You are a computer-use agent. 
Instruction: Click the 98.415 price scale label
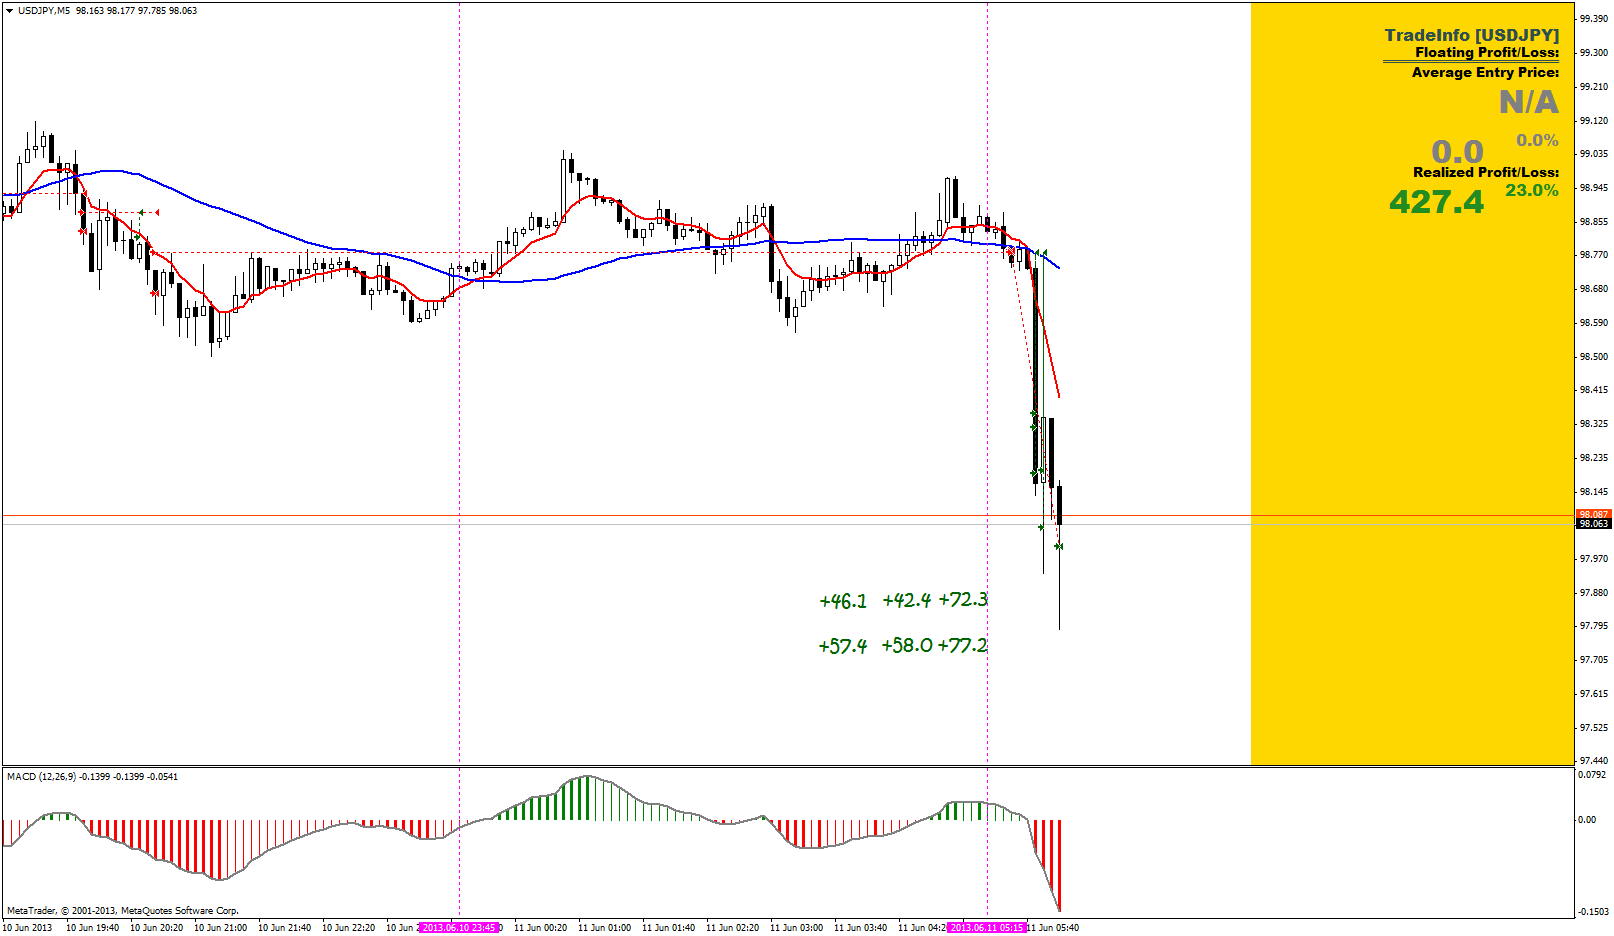tap(1594, 390)
